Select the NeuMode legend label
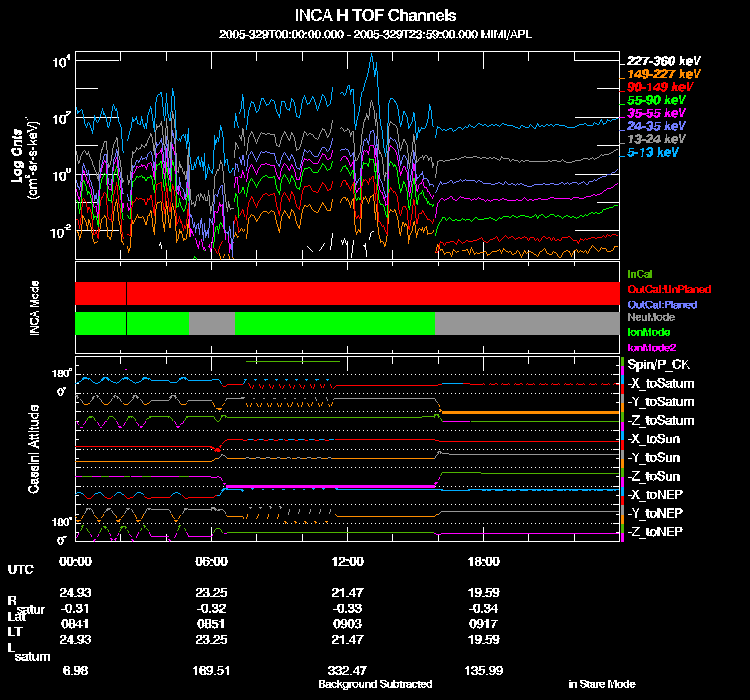Screen dimensions: 750x700 (x=651, y=317)
